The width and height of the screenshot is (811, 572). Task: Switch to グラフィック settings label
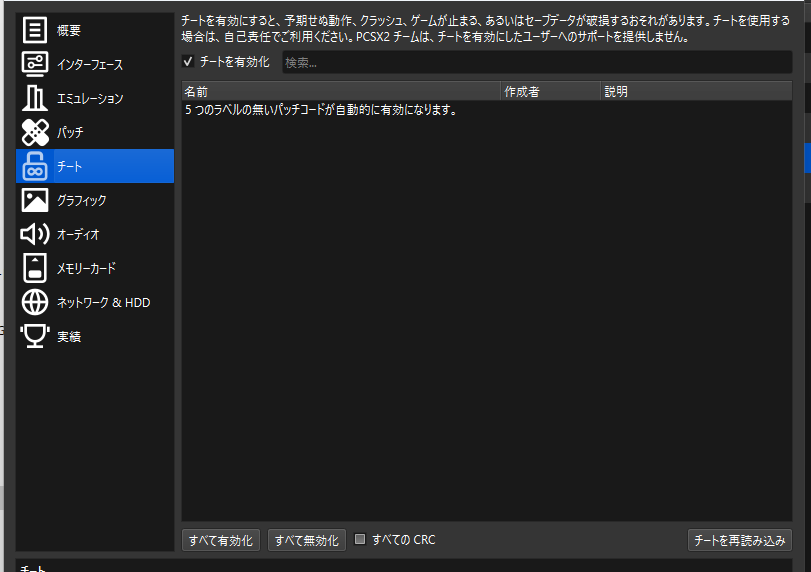(x=82, y=200)
